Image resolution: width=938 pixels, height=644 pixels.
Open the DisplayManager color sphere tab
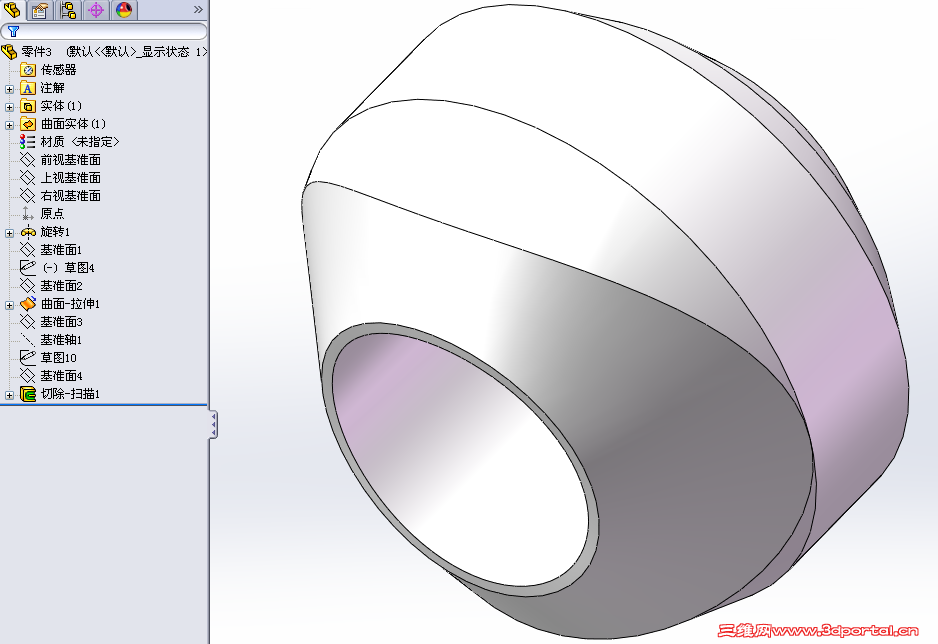click(124, 10)
